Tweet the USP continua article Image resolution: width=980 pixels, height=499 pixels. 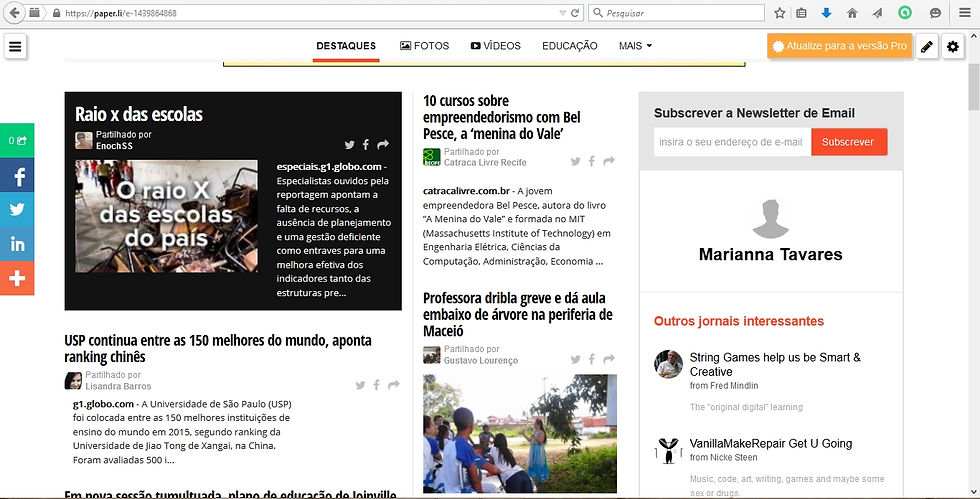tap(360, 385)
